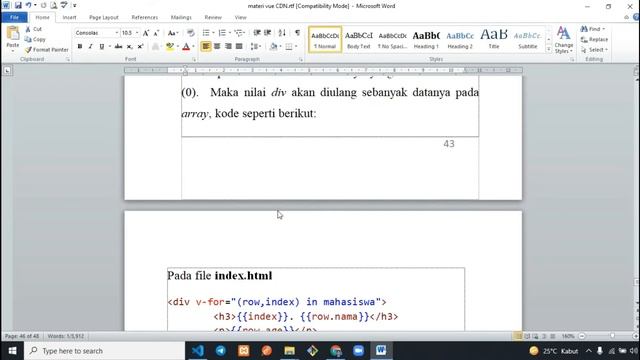
Task: Open File Explorer from the taskbar
Action: (x=289, y=351)
